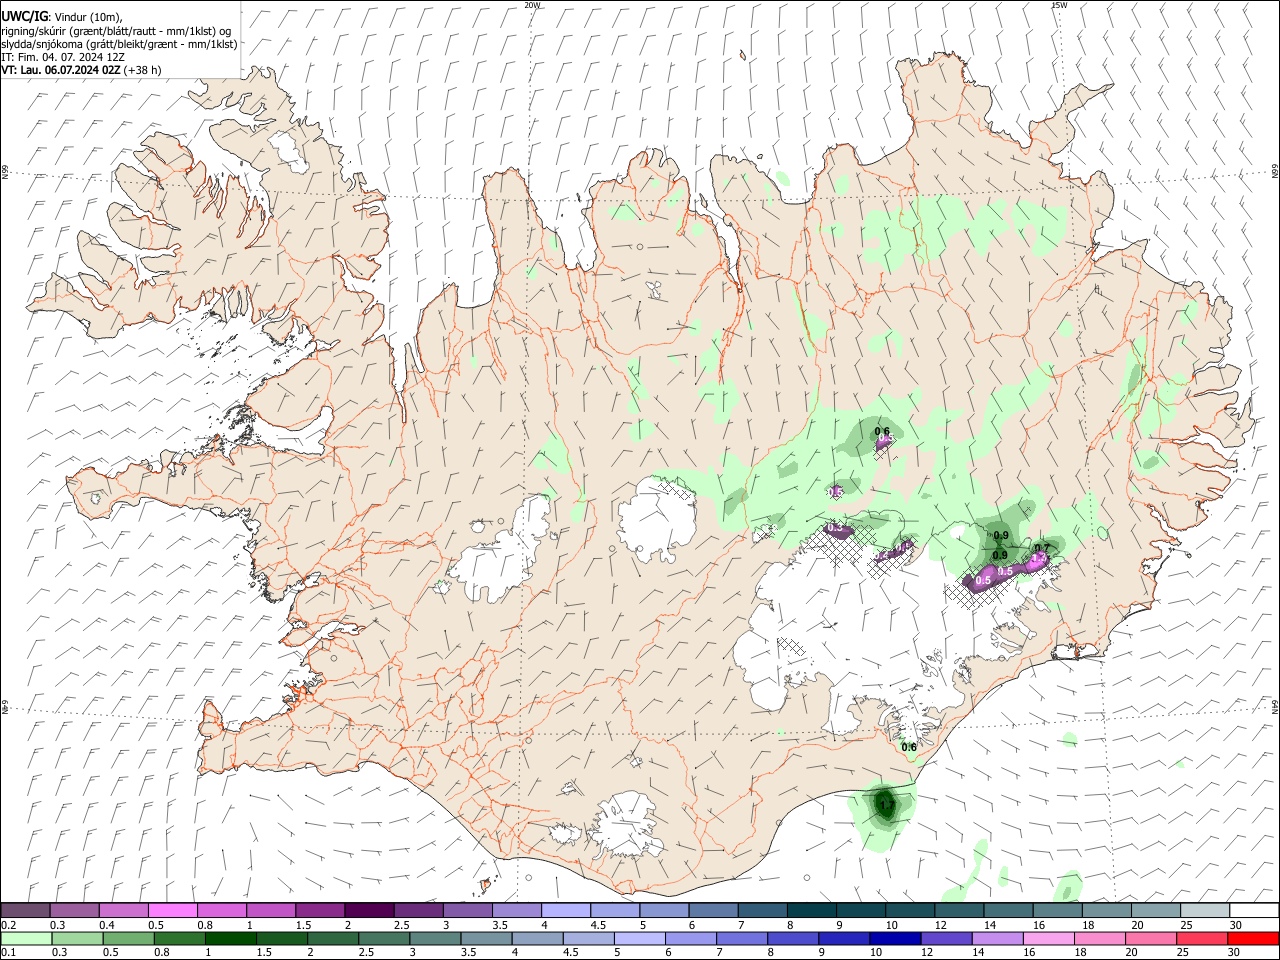Pick the lavender 4–4.5 snow scale swatch
1280x960 pixels.
click(x=565, y=910)
